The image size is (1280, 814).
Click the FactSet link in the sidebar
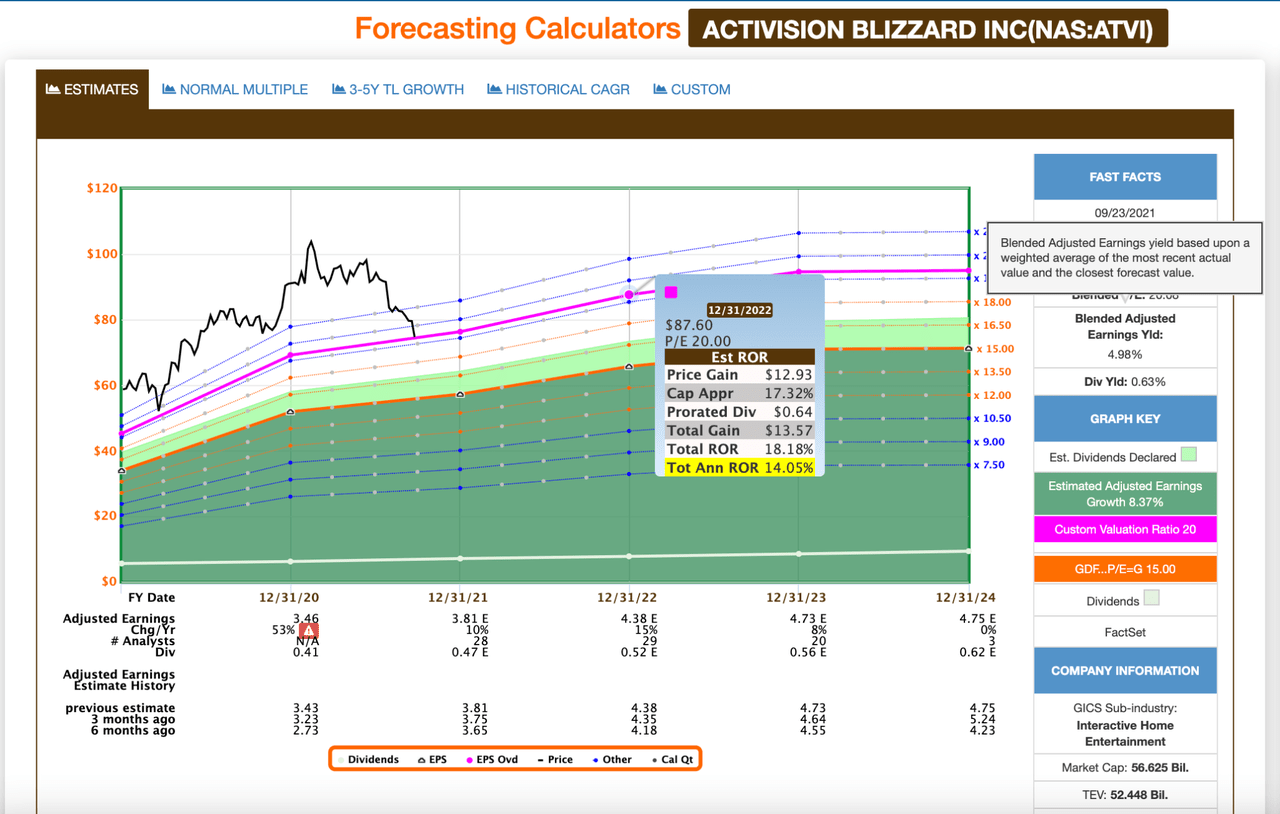click(1124, 631)
